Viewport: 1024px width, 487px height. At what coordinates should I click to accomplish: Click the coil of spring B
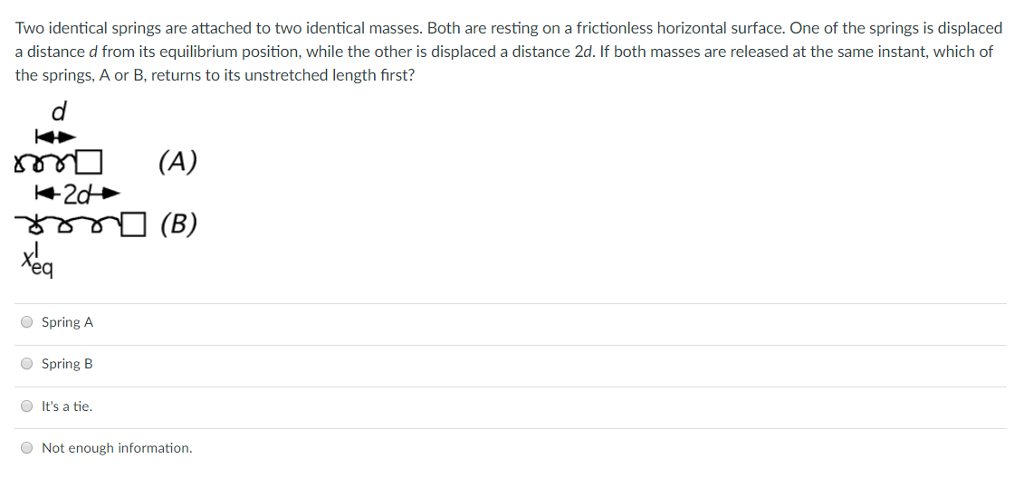68,226
